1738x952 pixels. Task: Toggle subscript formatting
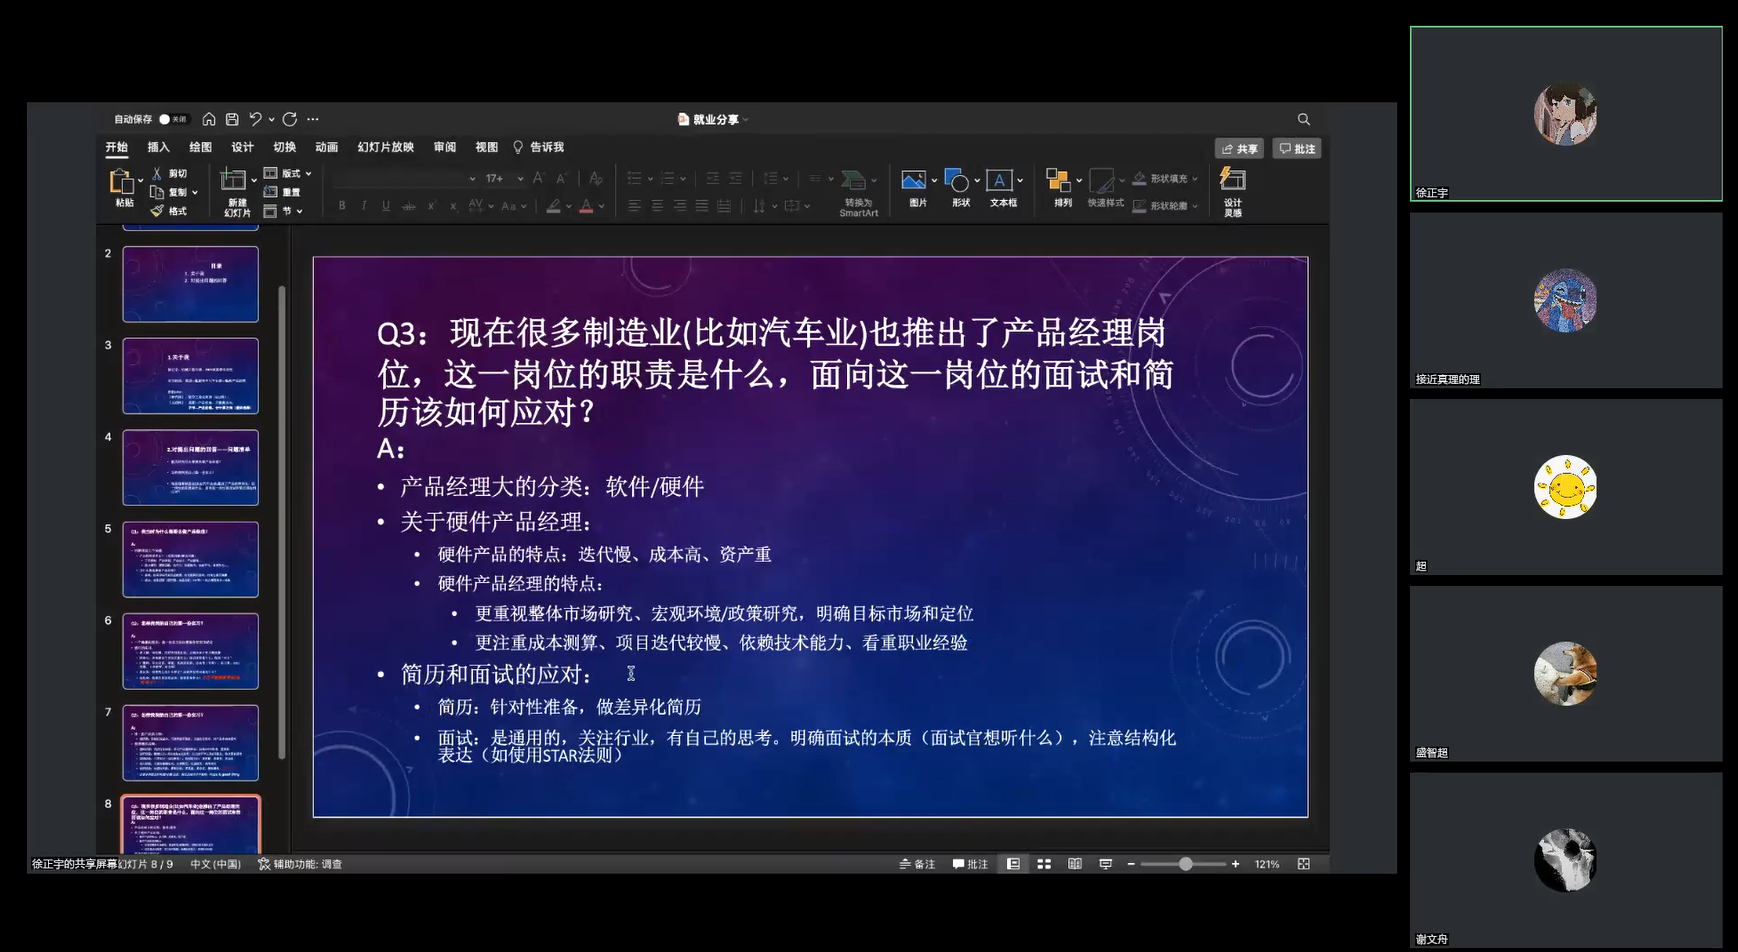click(453, 206)
